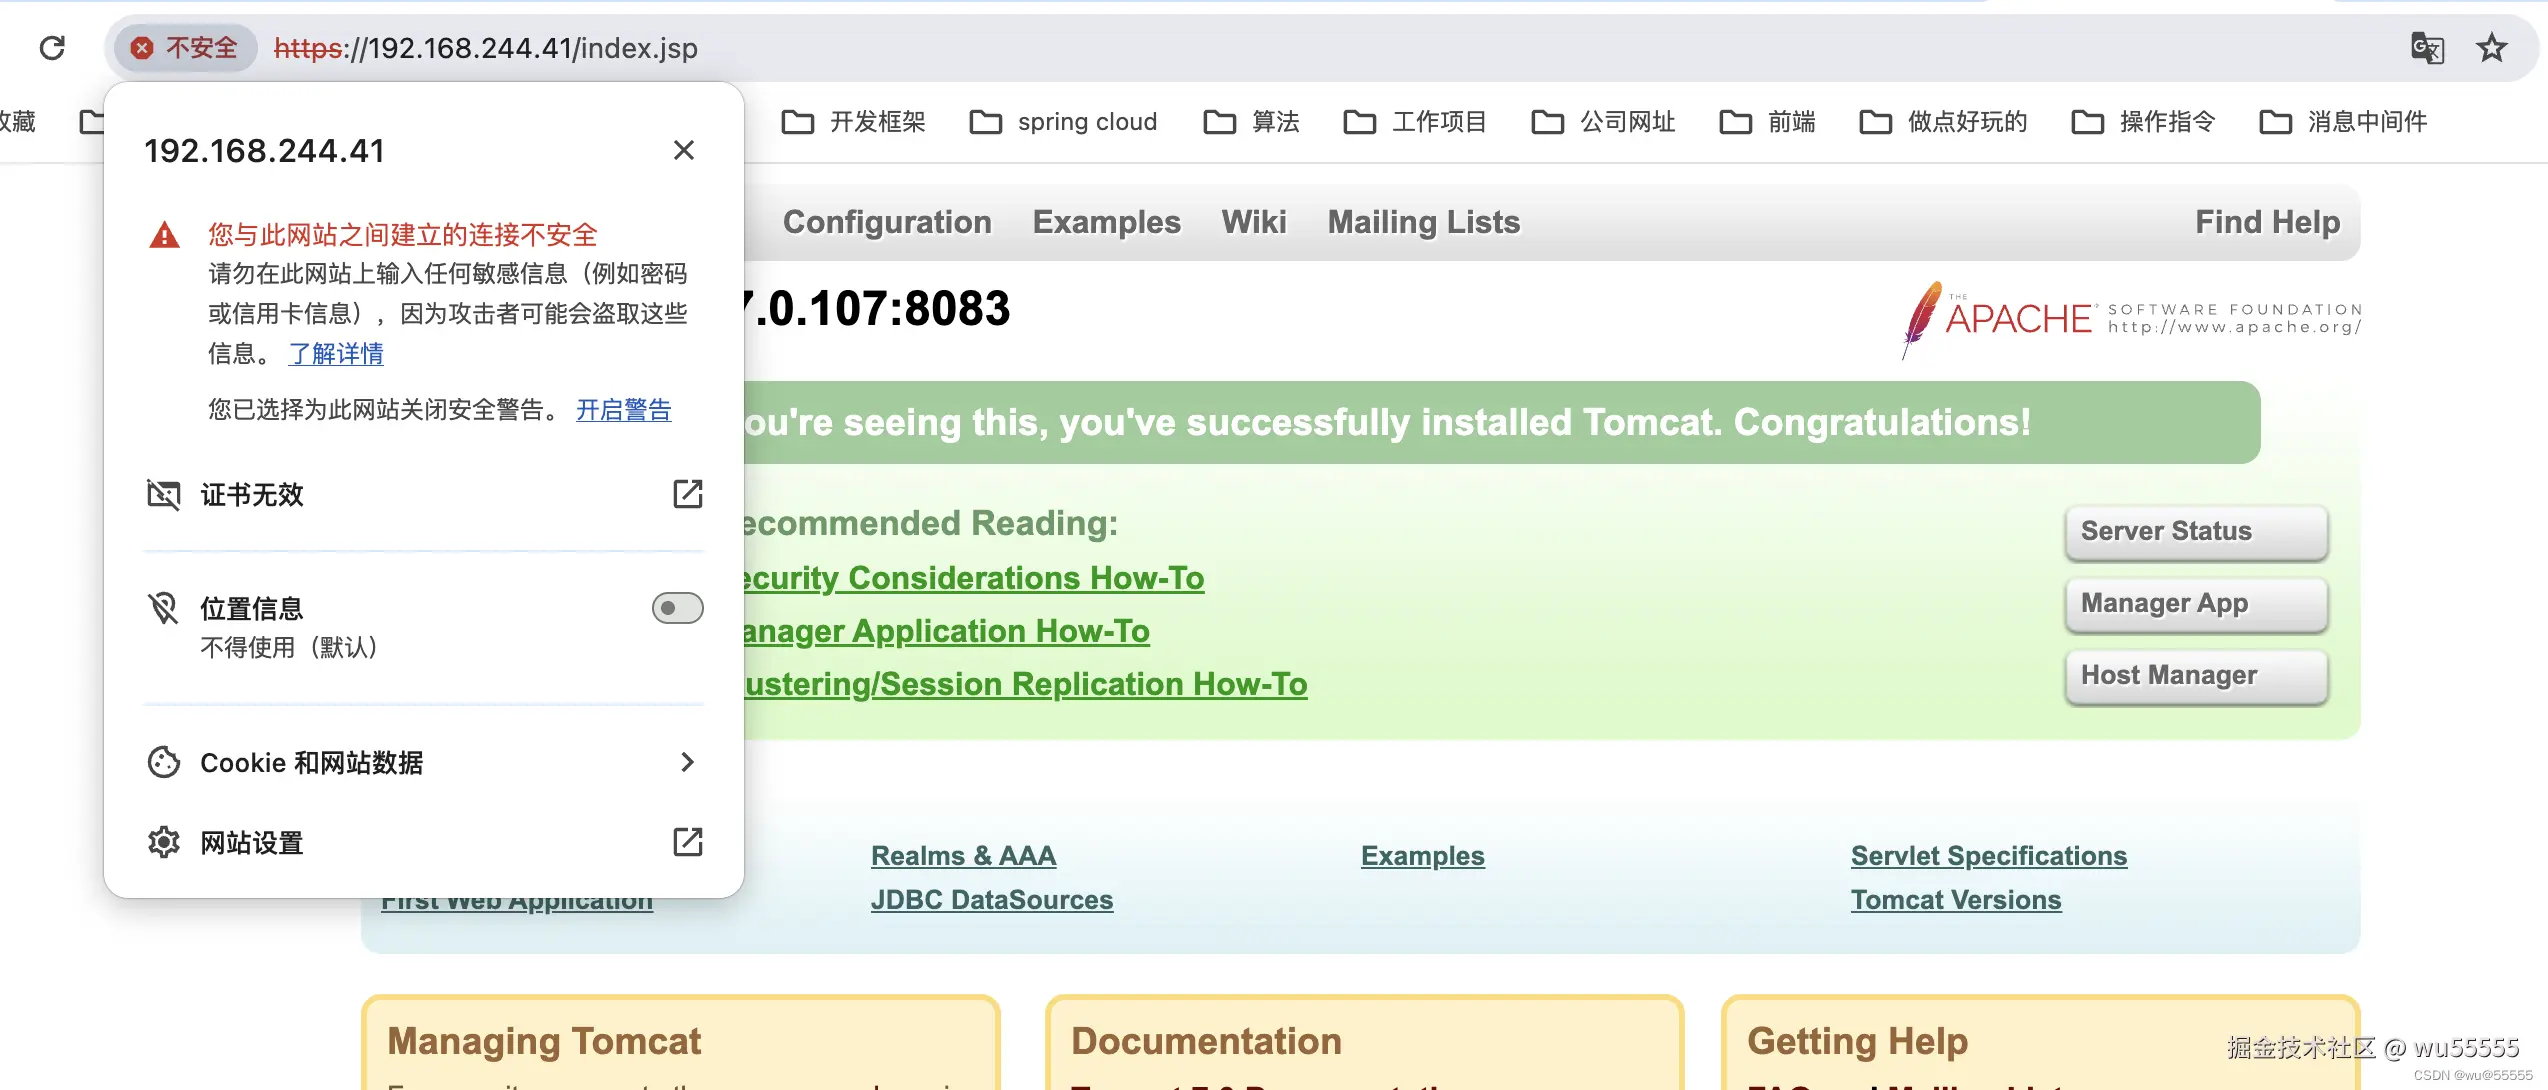This screenshot has height=1090, width=2548.
Task: Click the cookie icon for site data
Action: [x=164, y=762]
